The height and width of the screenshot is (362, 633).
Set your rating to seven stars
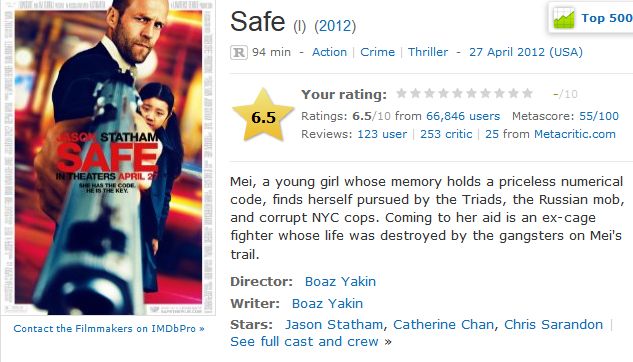(x=485, y=94)
